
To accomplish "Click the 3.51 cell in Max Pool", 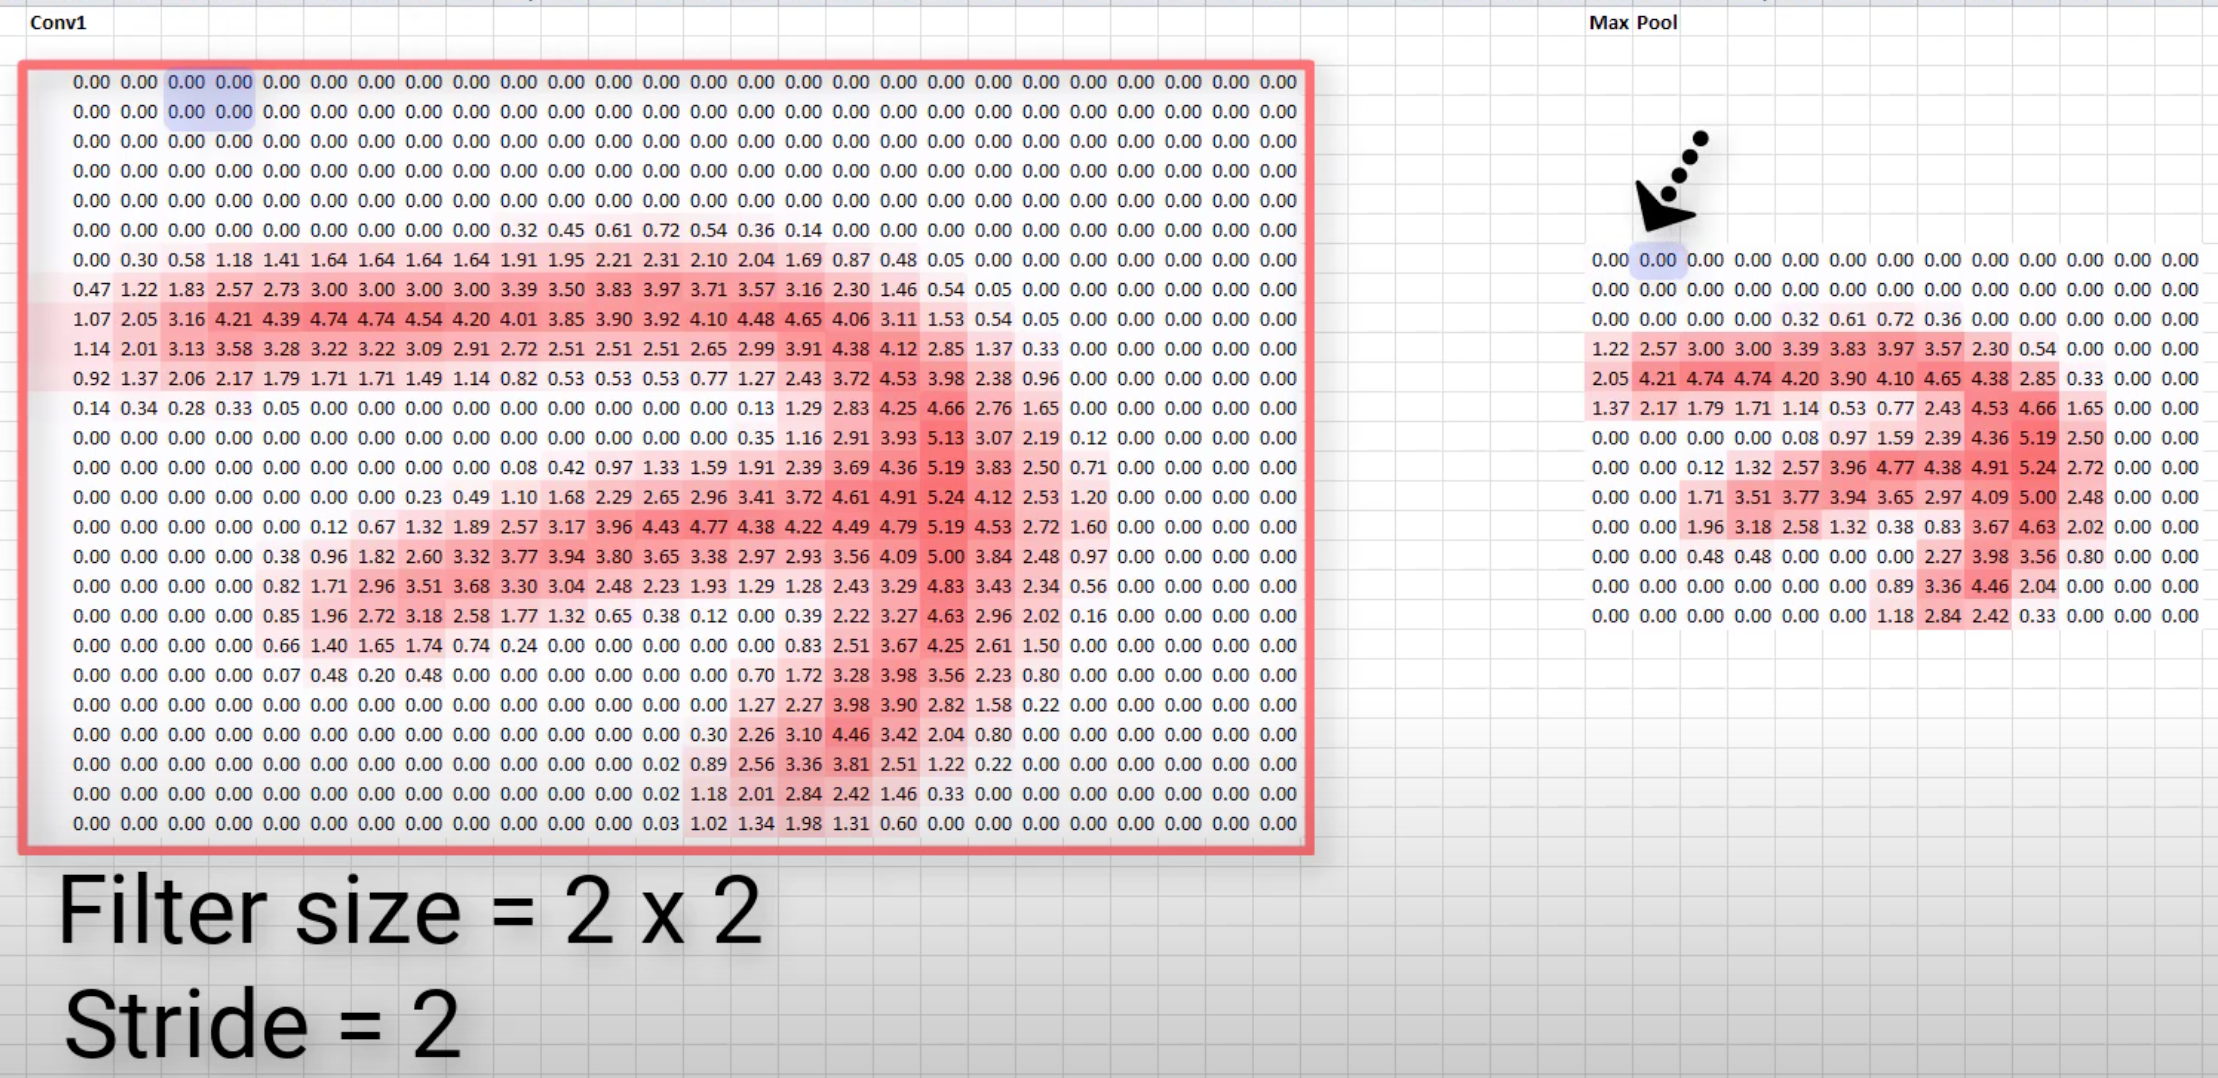I will pyautogui.click(x=1752, y=497).
